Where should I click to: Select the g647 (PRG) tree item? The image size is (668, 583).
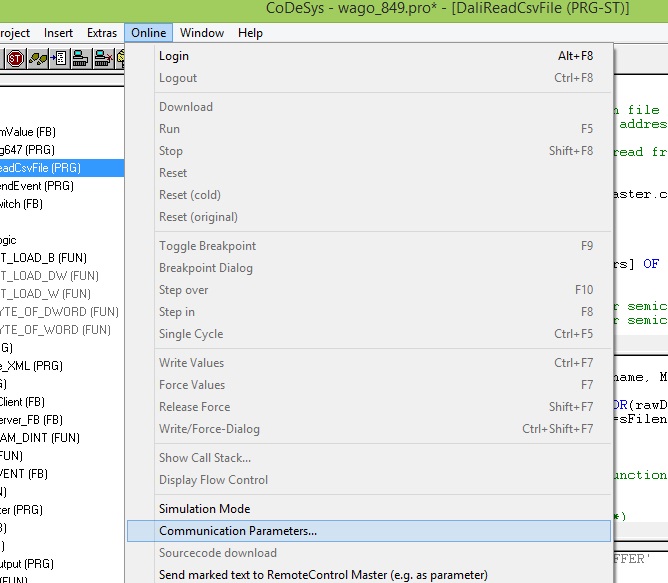tap(27, 150)
